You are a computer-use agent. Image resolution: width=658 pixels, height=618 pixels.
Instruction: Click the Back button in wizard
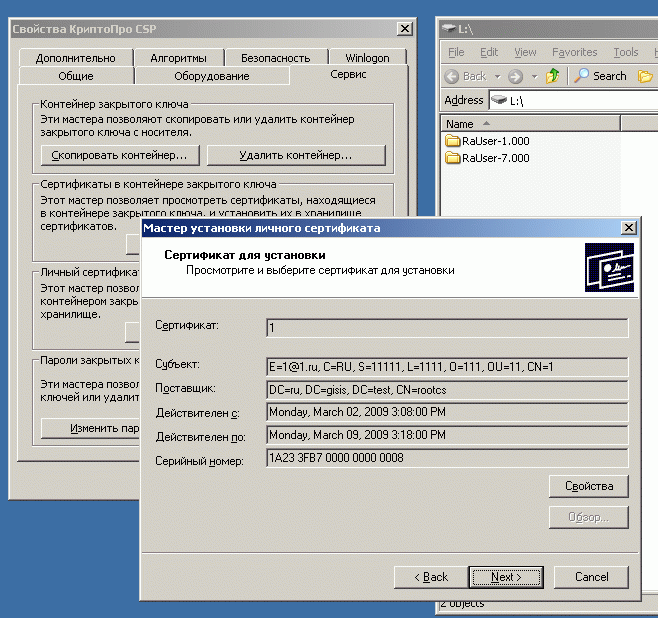(431, 577)
